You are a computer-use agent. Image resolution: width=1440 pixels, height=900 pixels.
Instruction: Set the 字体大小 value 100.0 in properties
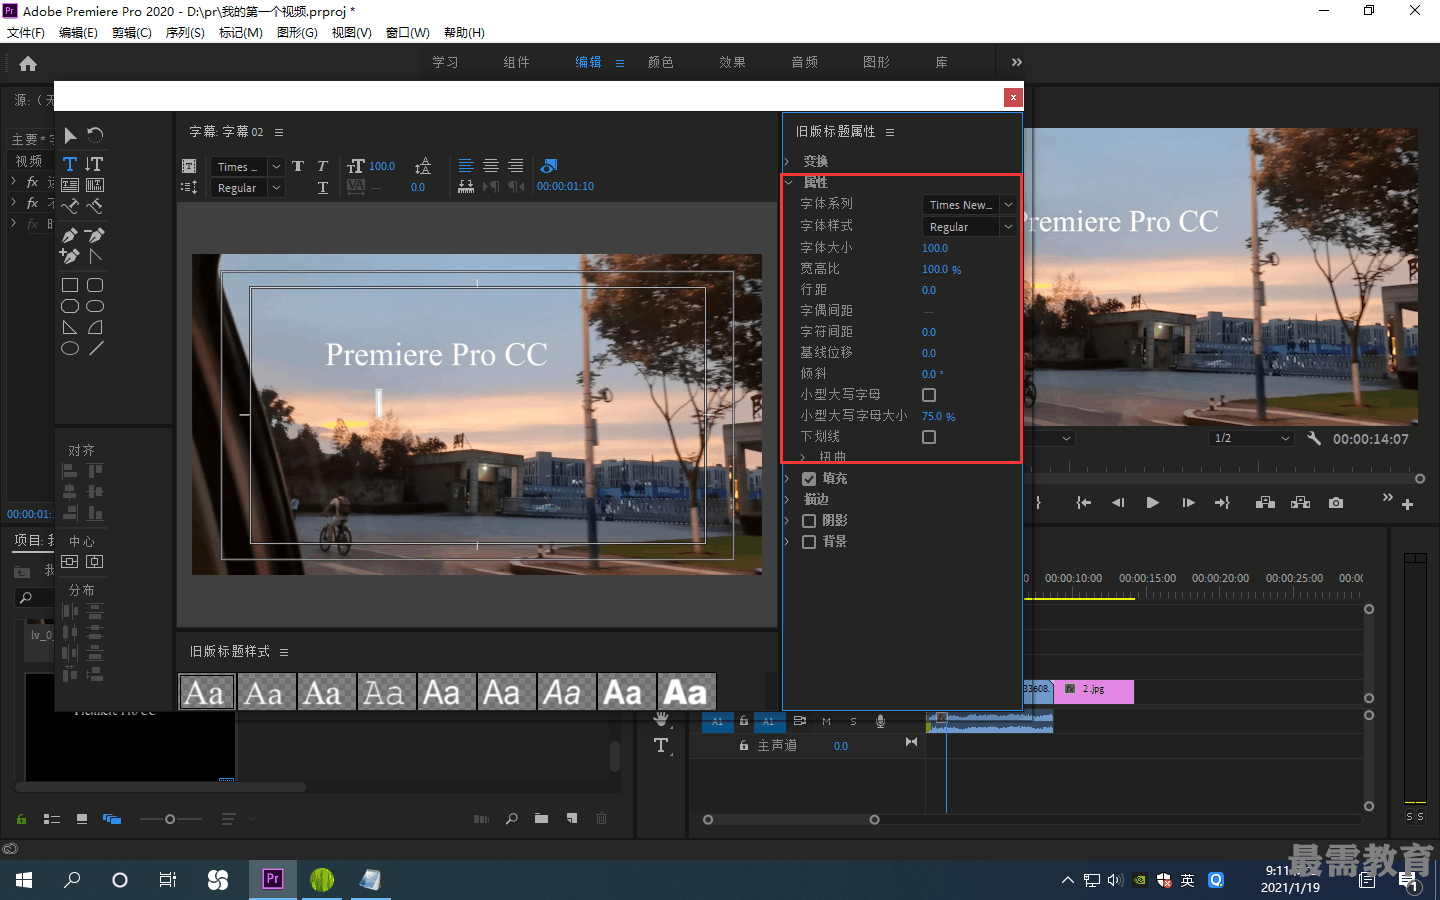935,248
